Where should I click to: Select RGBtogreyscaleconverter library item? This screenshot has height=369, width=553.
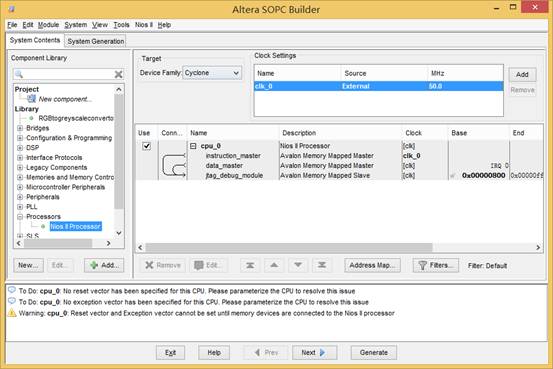[75, 118]
